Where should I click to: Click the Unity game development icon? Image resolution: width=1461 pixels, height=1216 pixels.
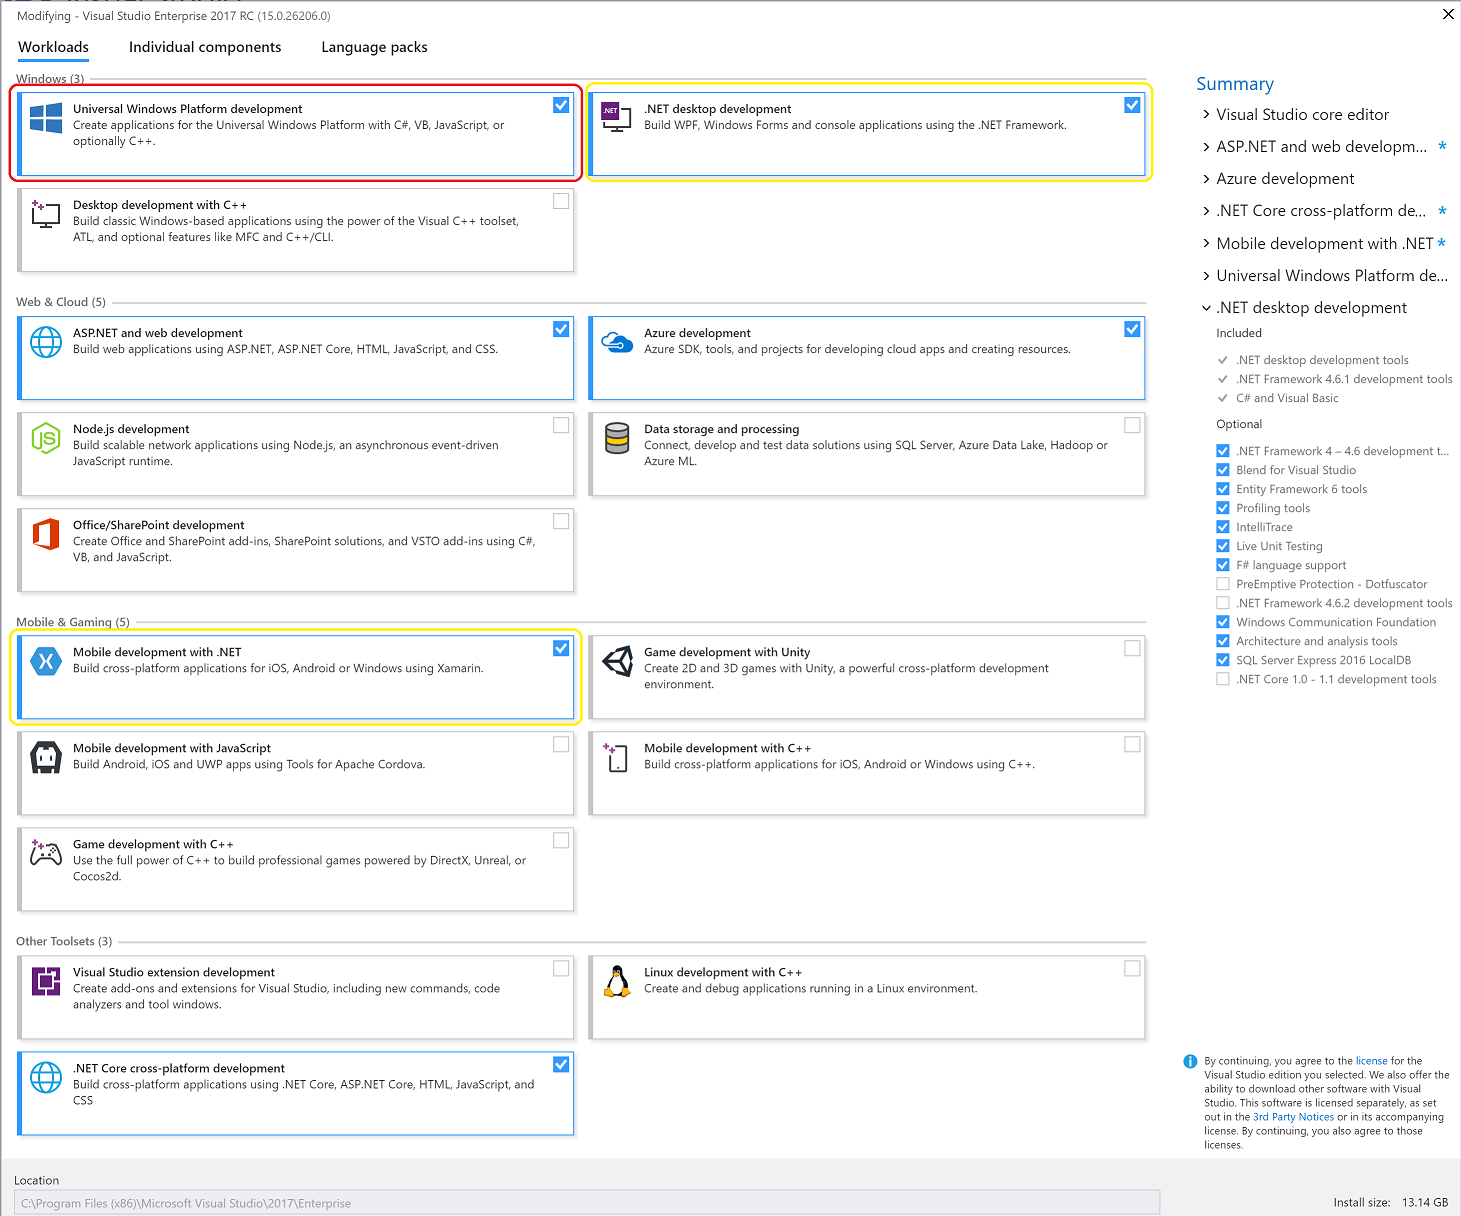point(617,661)
